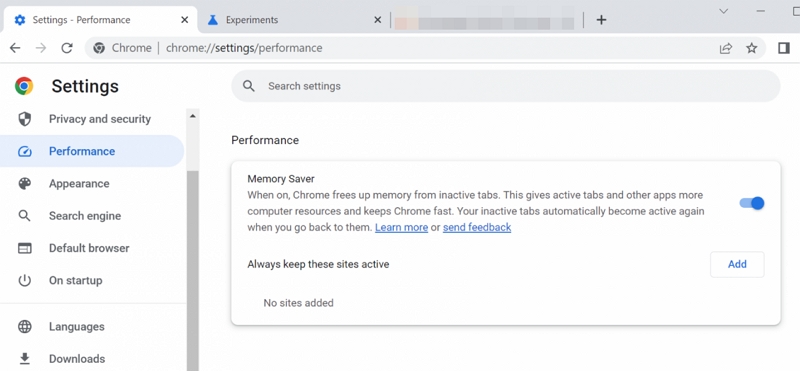This screenshot has height=371, width=800.
Task: Click the Privacy and security shield icon
Action: click(24, 119)
